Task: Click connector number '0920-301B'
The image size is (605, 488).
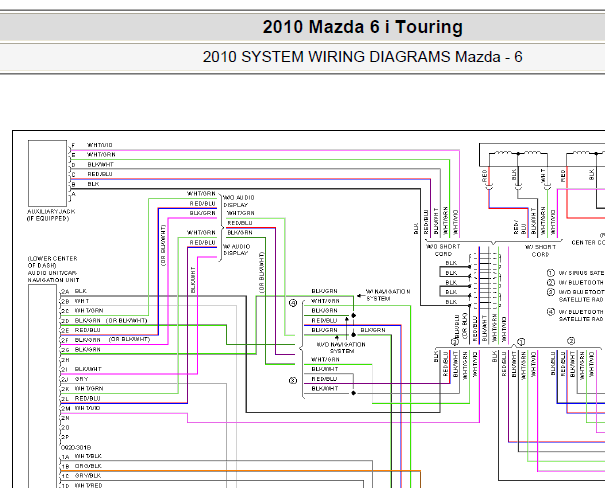Action: (76, 447)
